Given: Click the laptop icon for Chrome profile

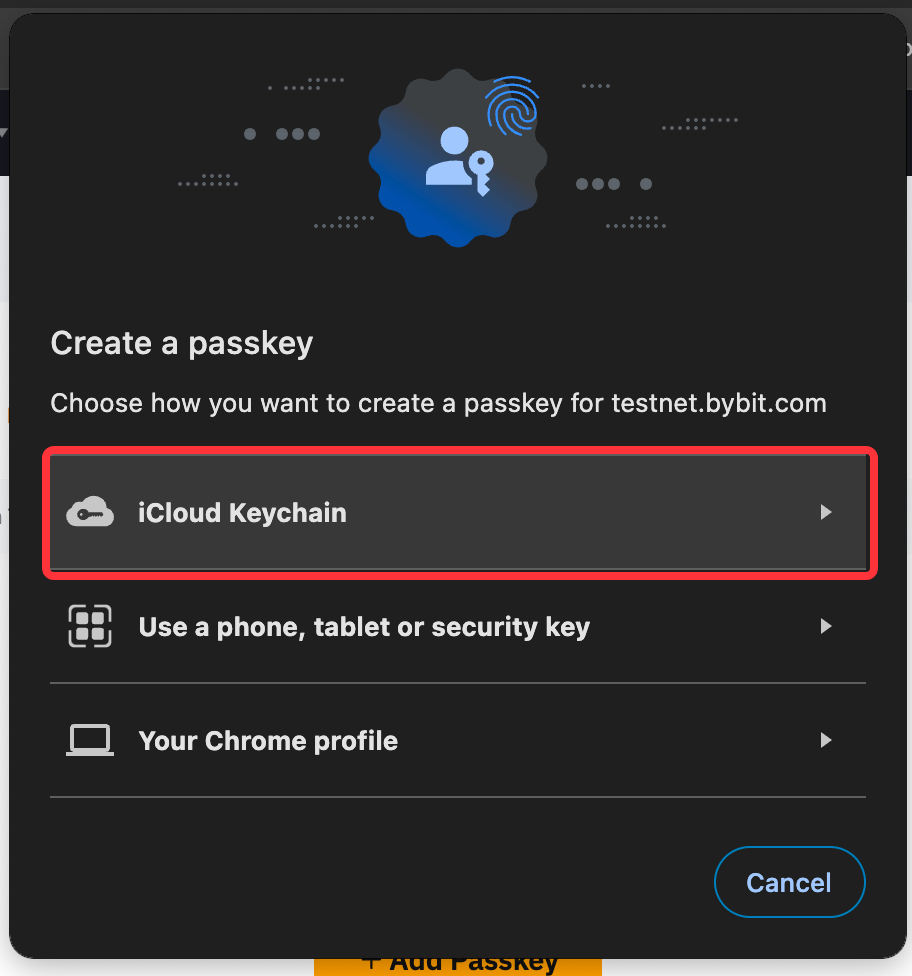Looking at the screenshot, I should [x=89, y=741].
